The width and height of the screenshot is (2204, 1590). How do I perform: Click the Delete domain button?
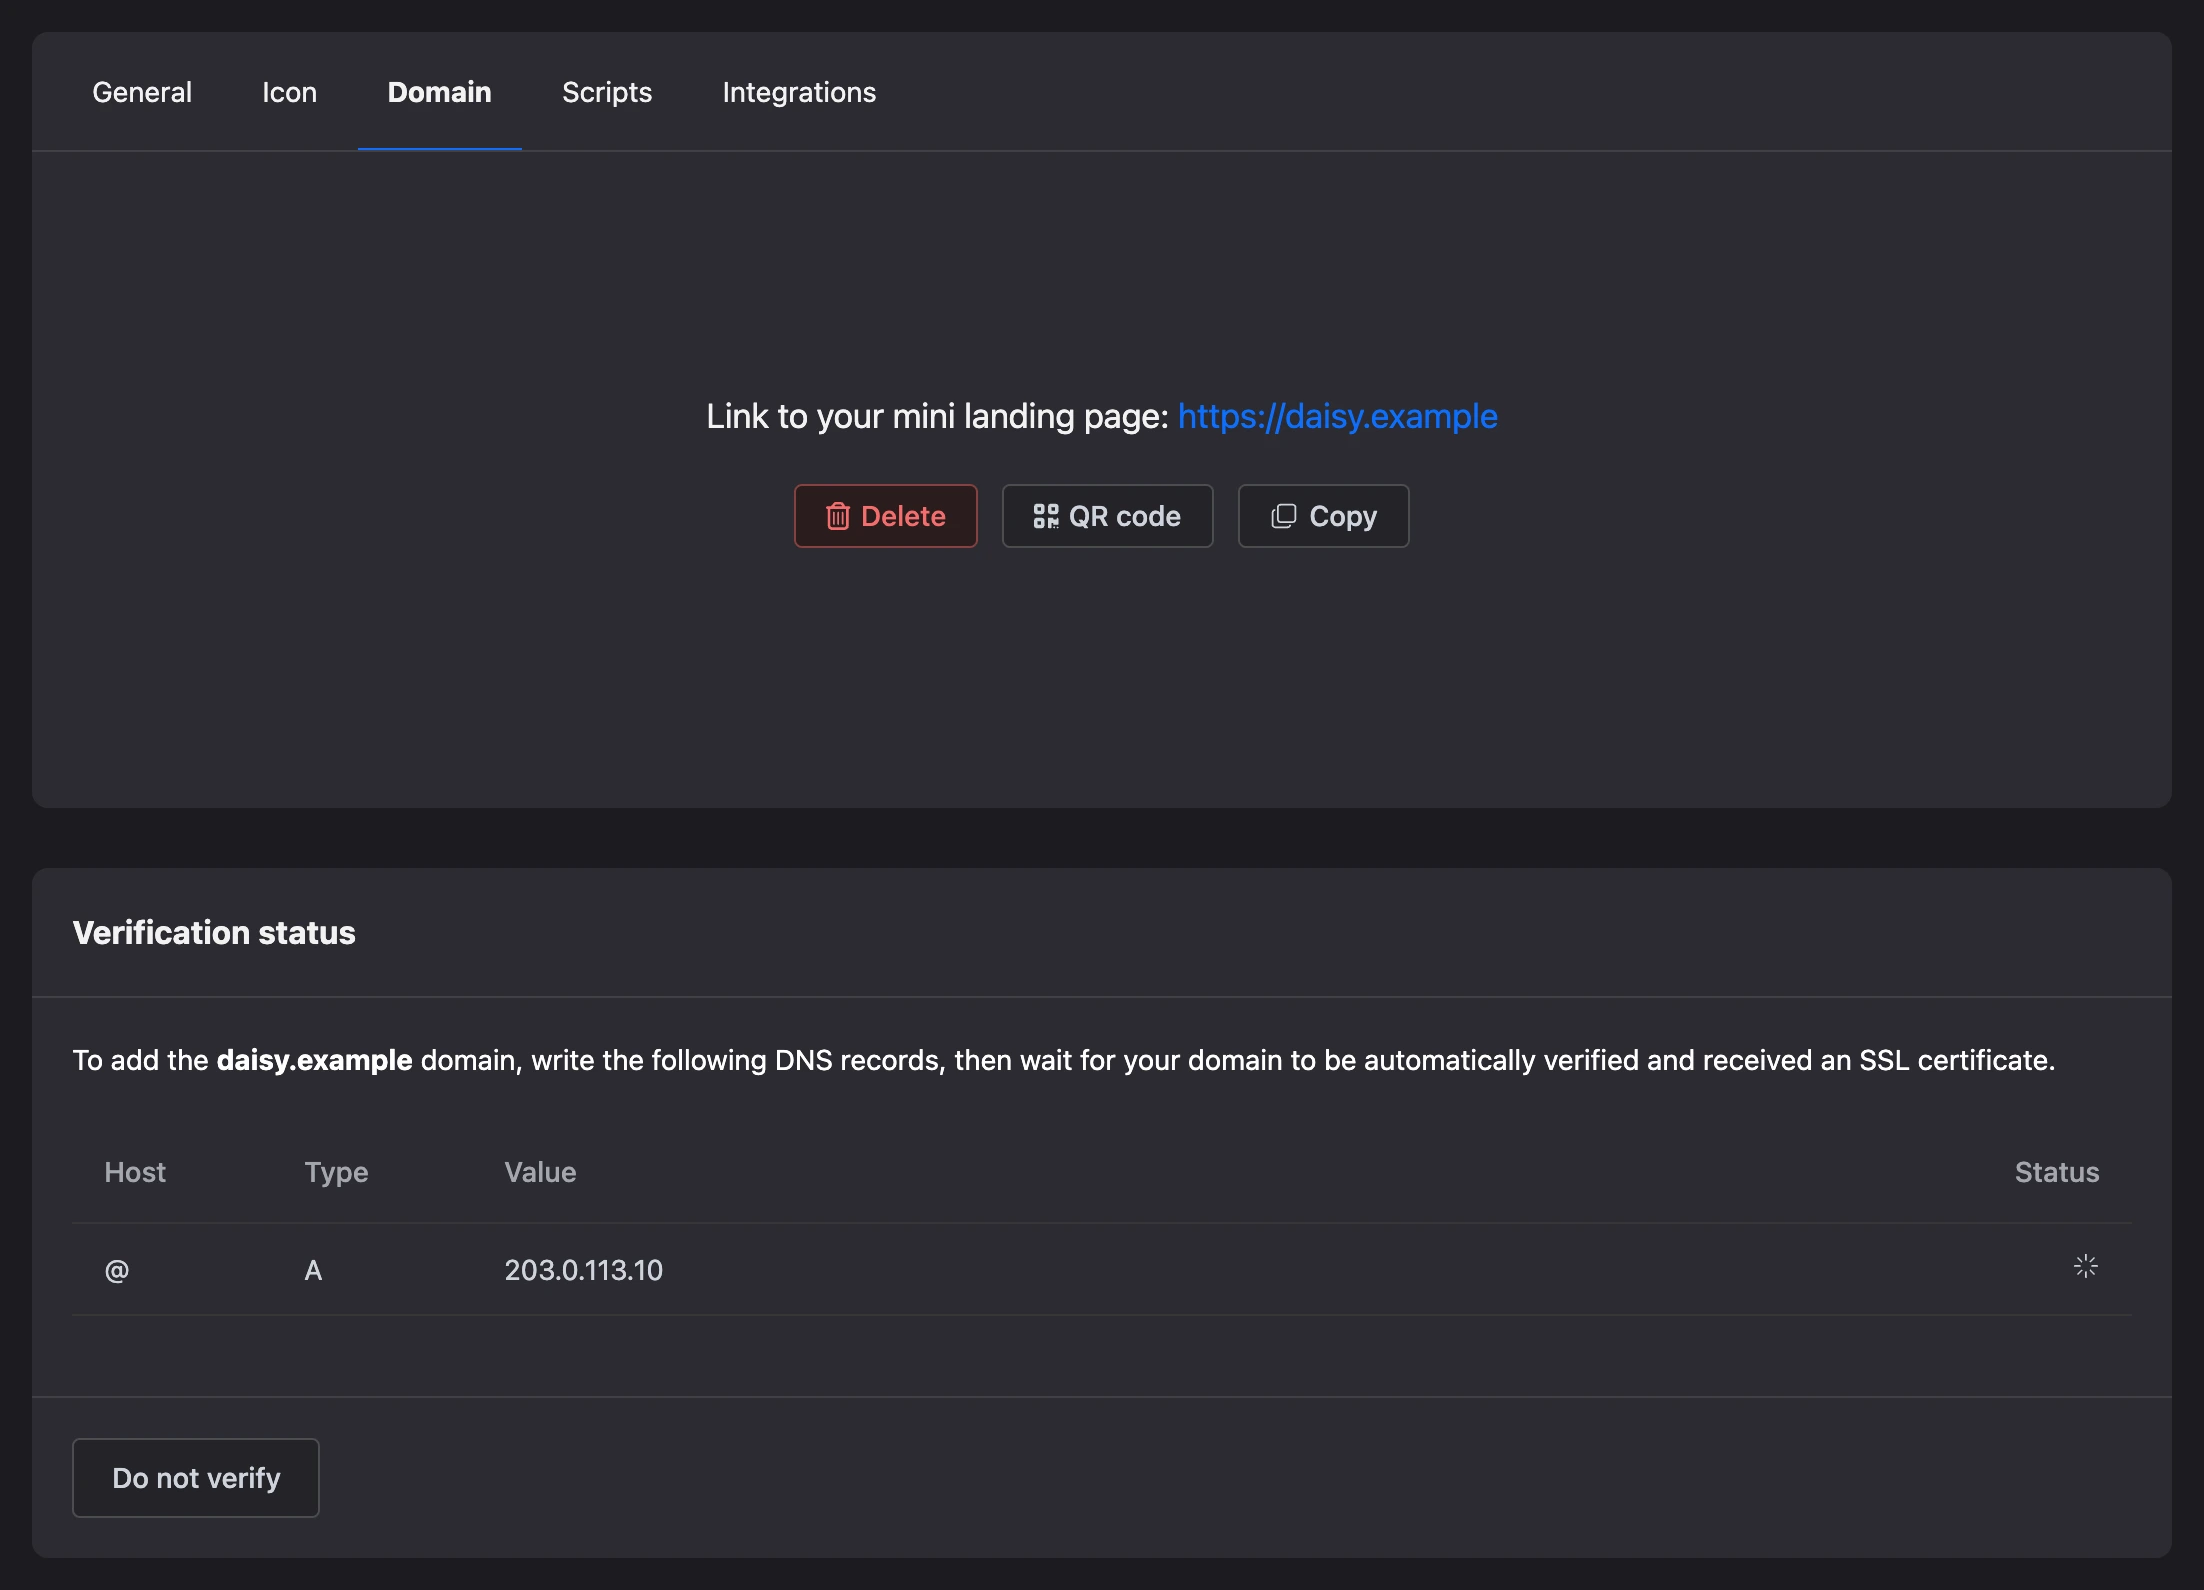885,516
